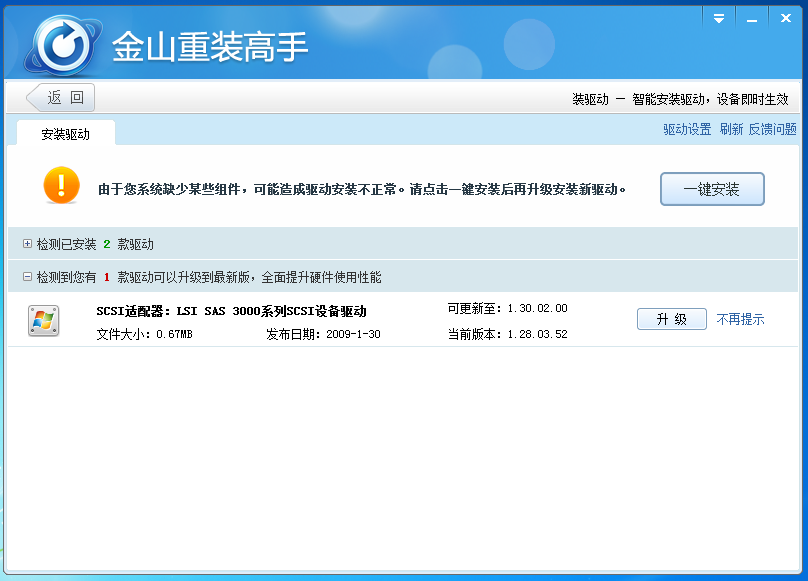This screenshot has height=581, width=808.
Task: Open the 驱动设置 link
Action: tap(687, 129)
